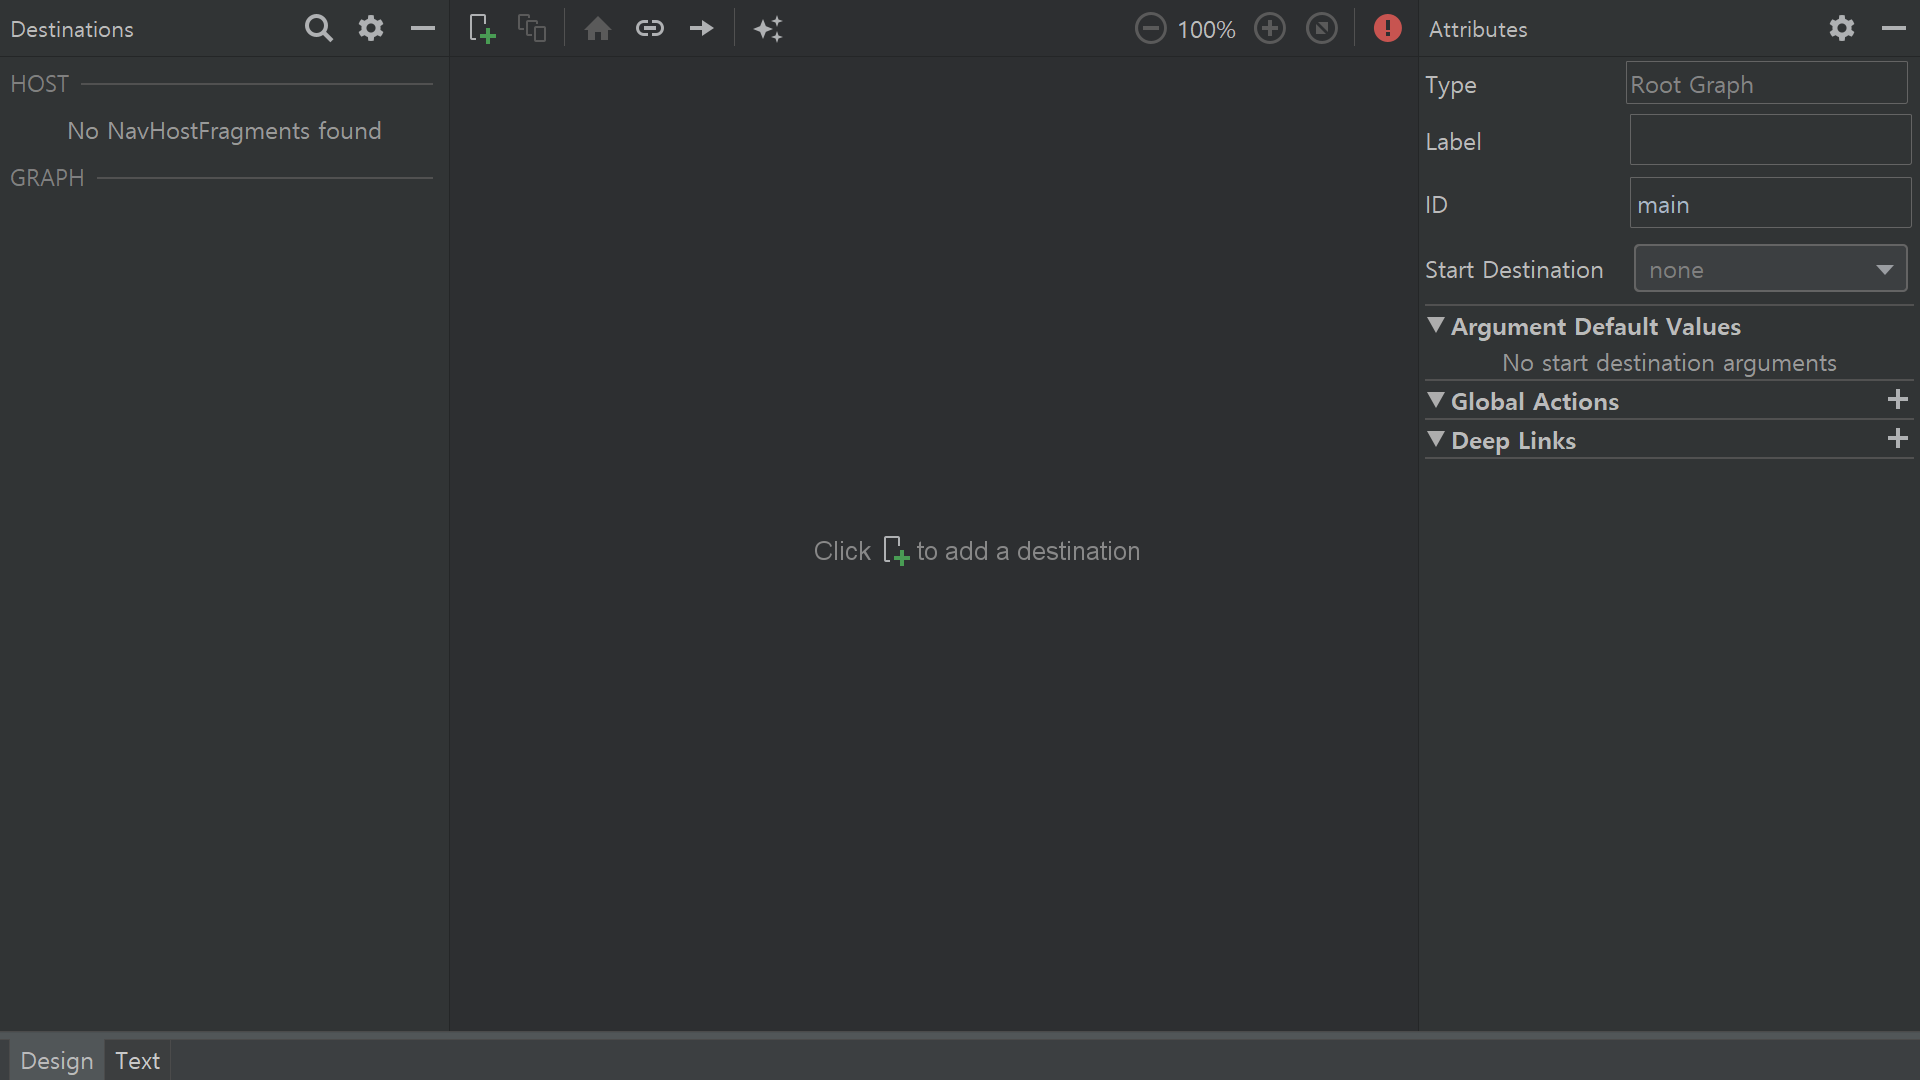Click the Destinations panel title

[x=72, y=30]
